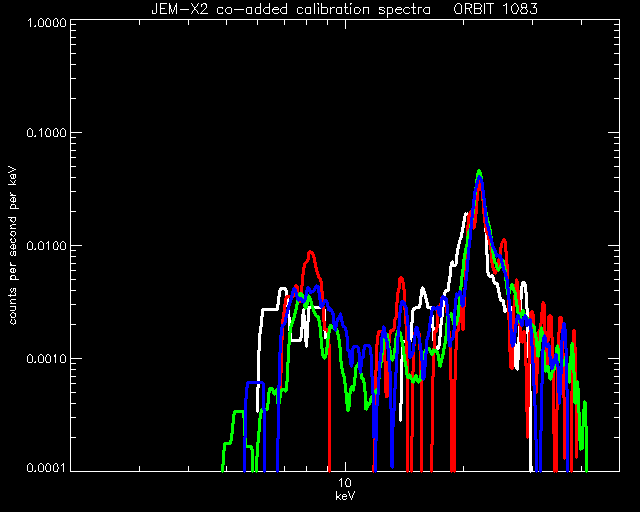Click the keV x-axis title
The image size is (640, 512).
[x=345, y=496]
